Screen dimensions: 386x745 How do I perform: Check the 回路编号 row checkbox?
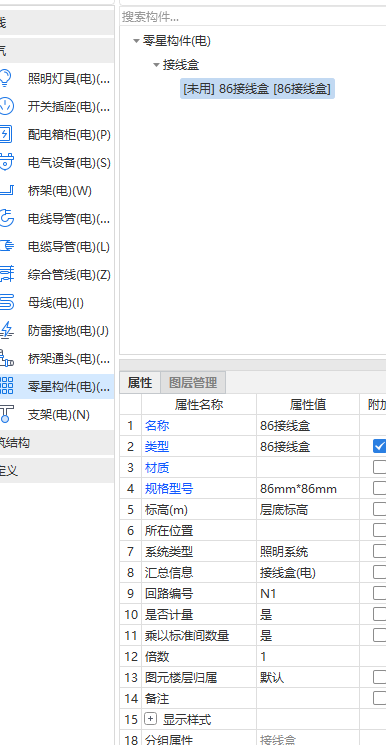[379, 593]
